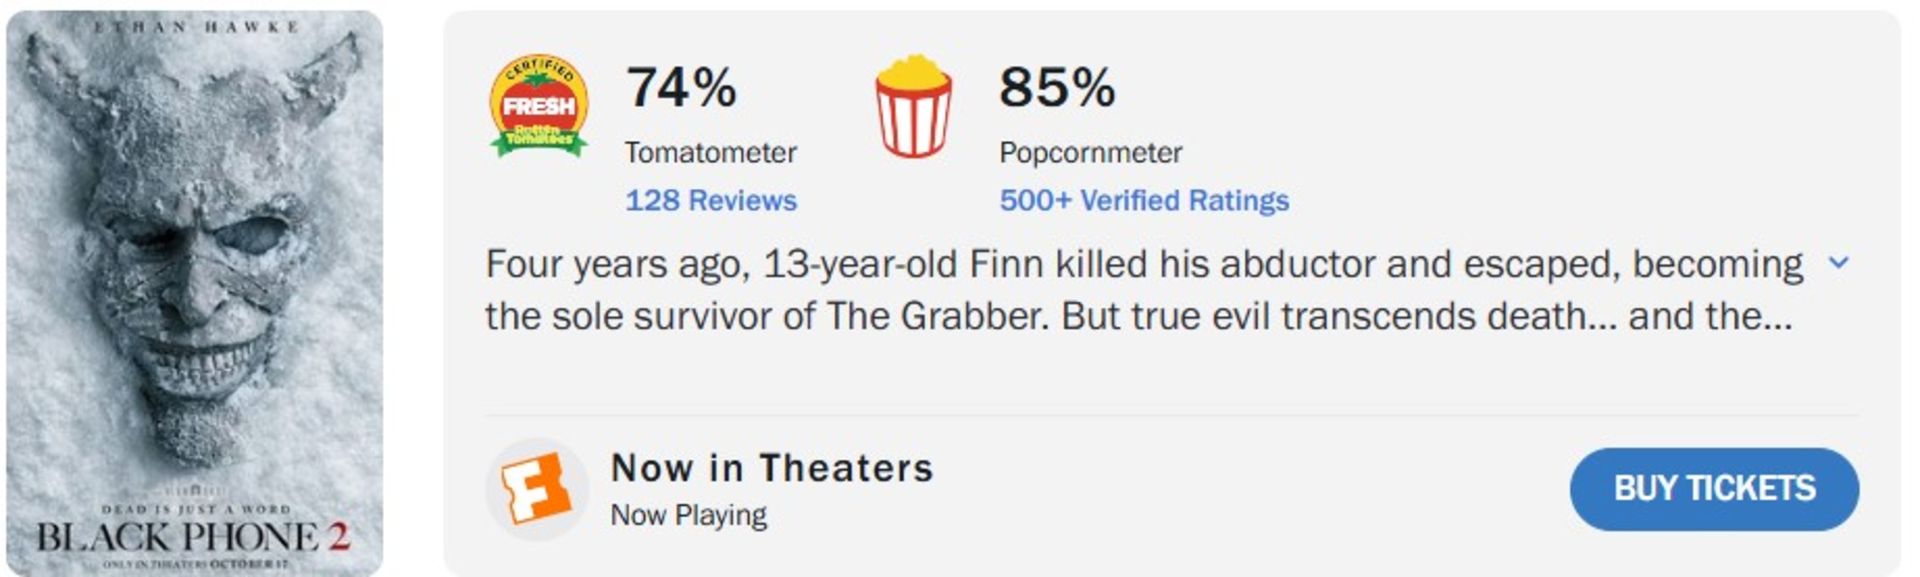Expand the synopsis with the chevron arrow
Viewport: 1920px width, 577px height.
tap(1838, 263)
